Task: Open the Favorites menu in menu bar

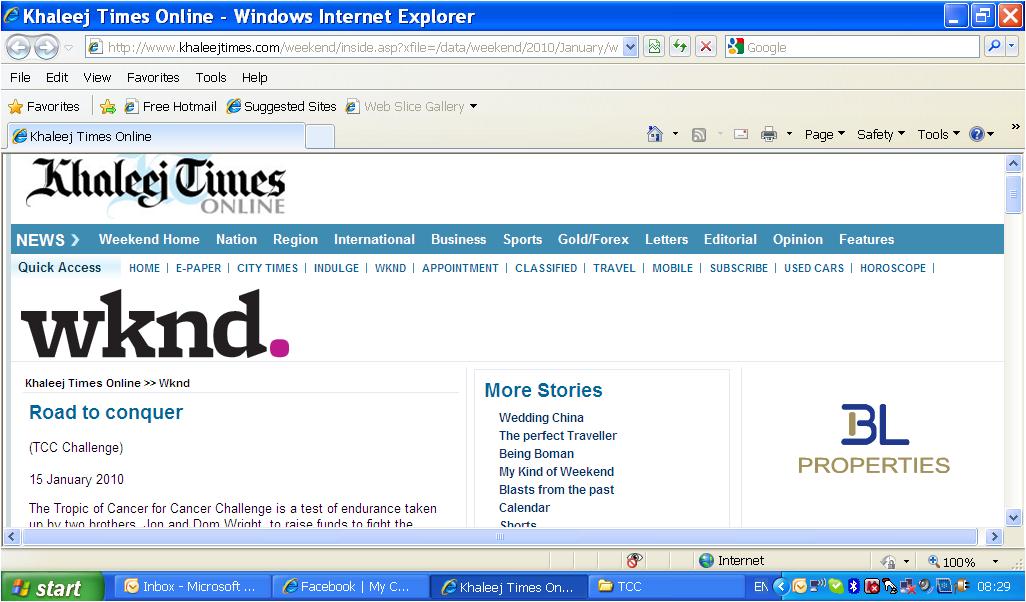Action: click(153, 77)
